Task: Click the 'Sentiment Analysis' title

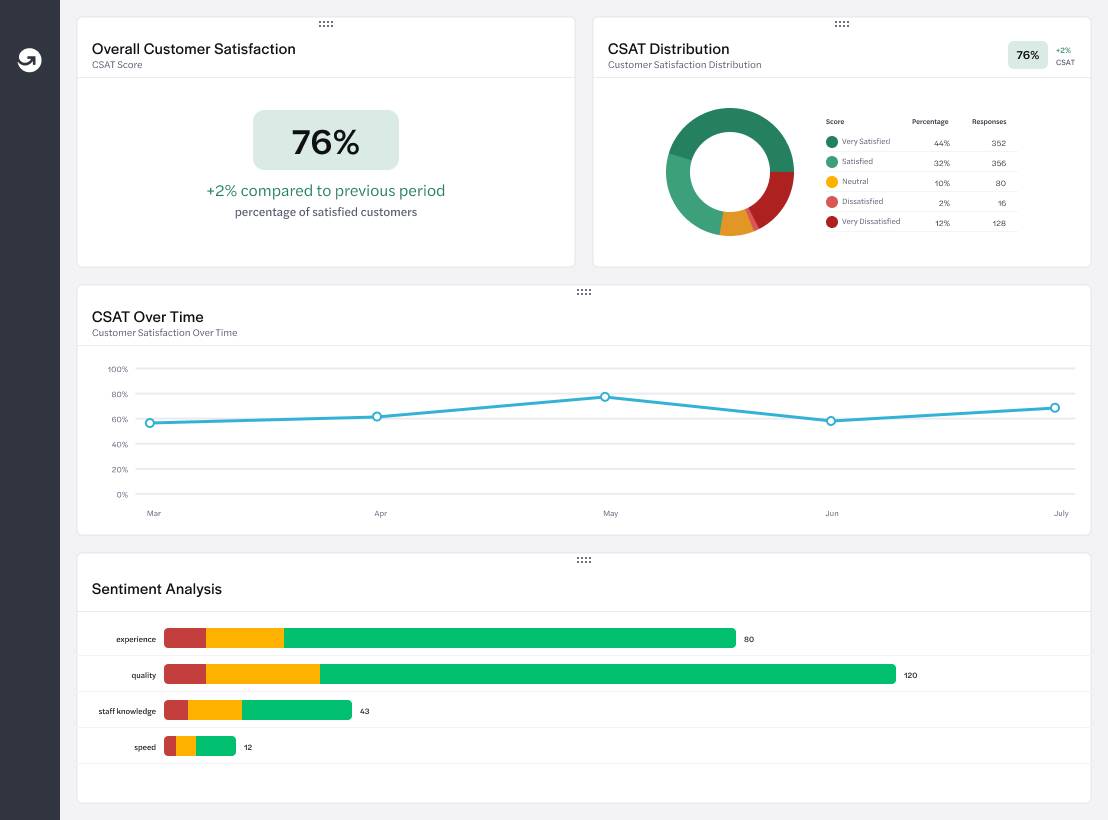Action: click(157, 589)
